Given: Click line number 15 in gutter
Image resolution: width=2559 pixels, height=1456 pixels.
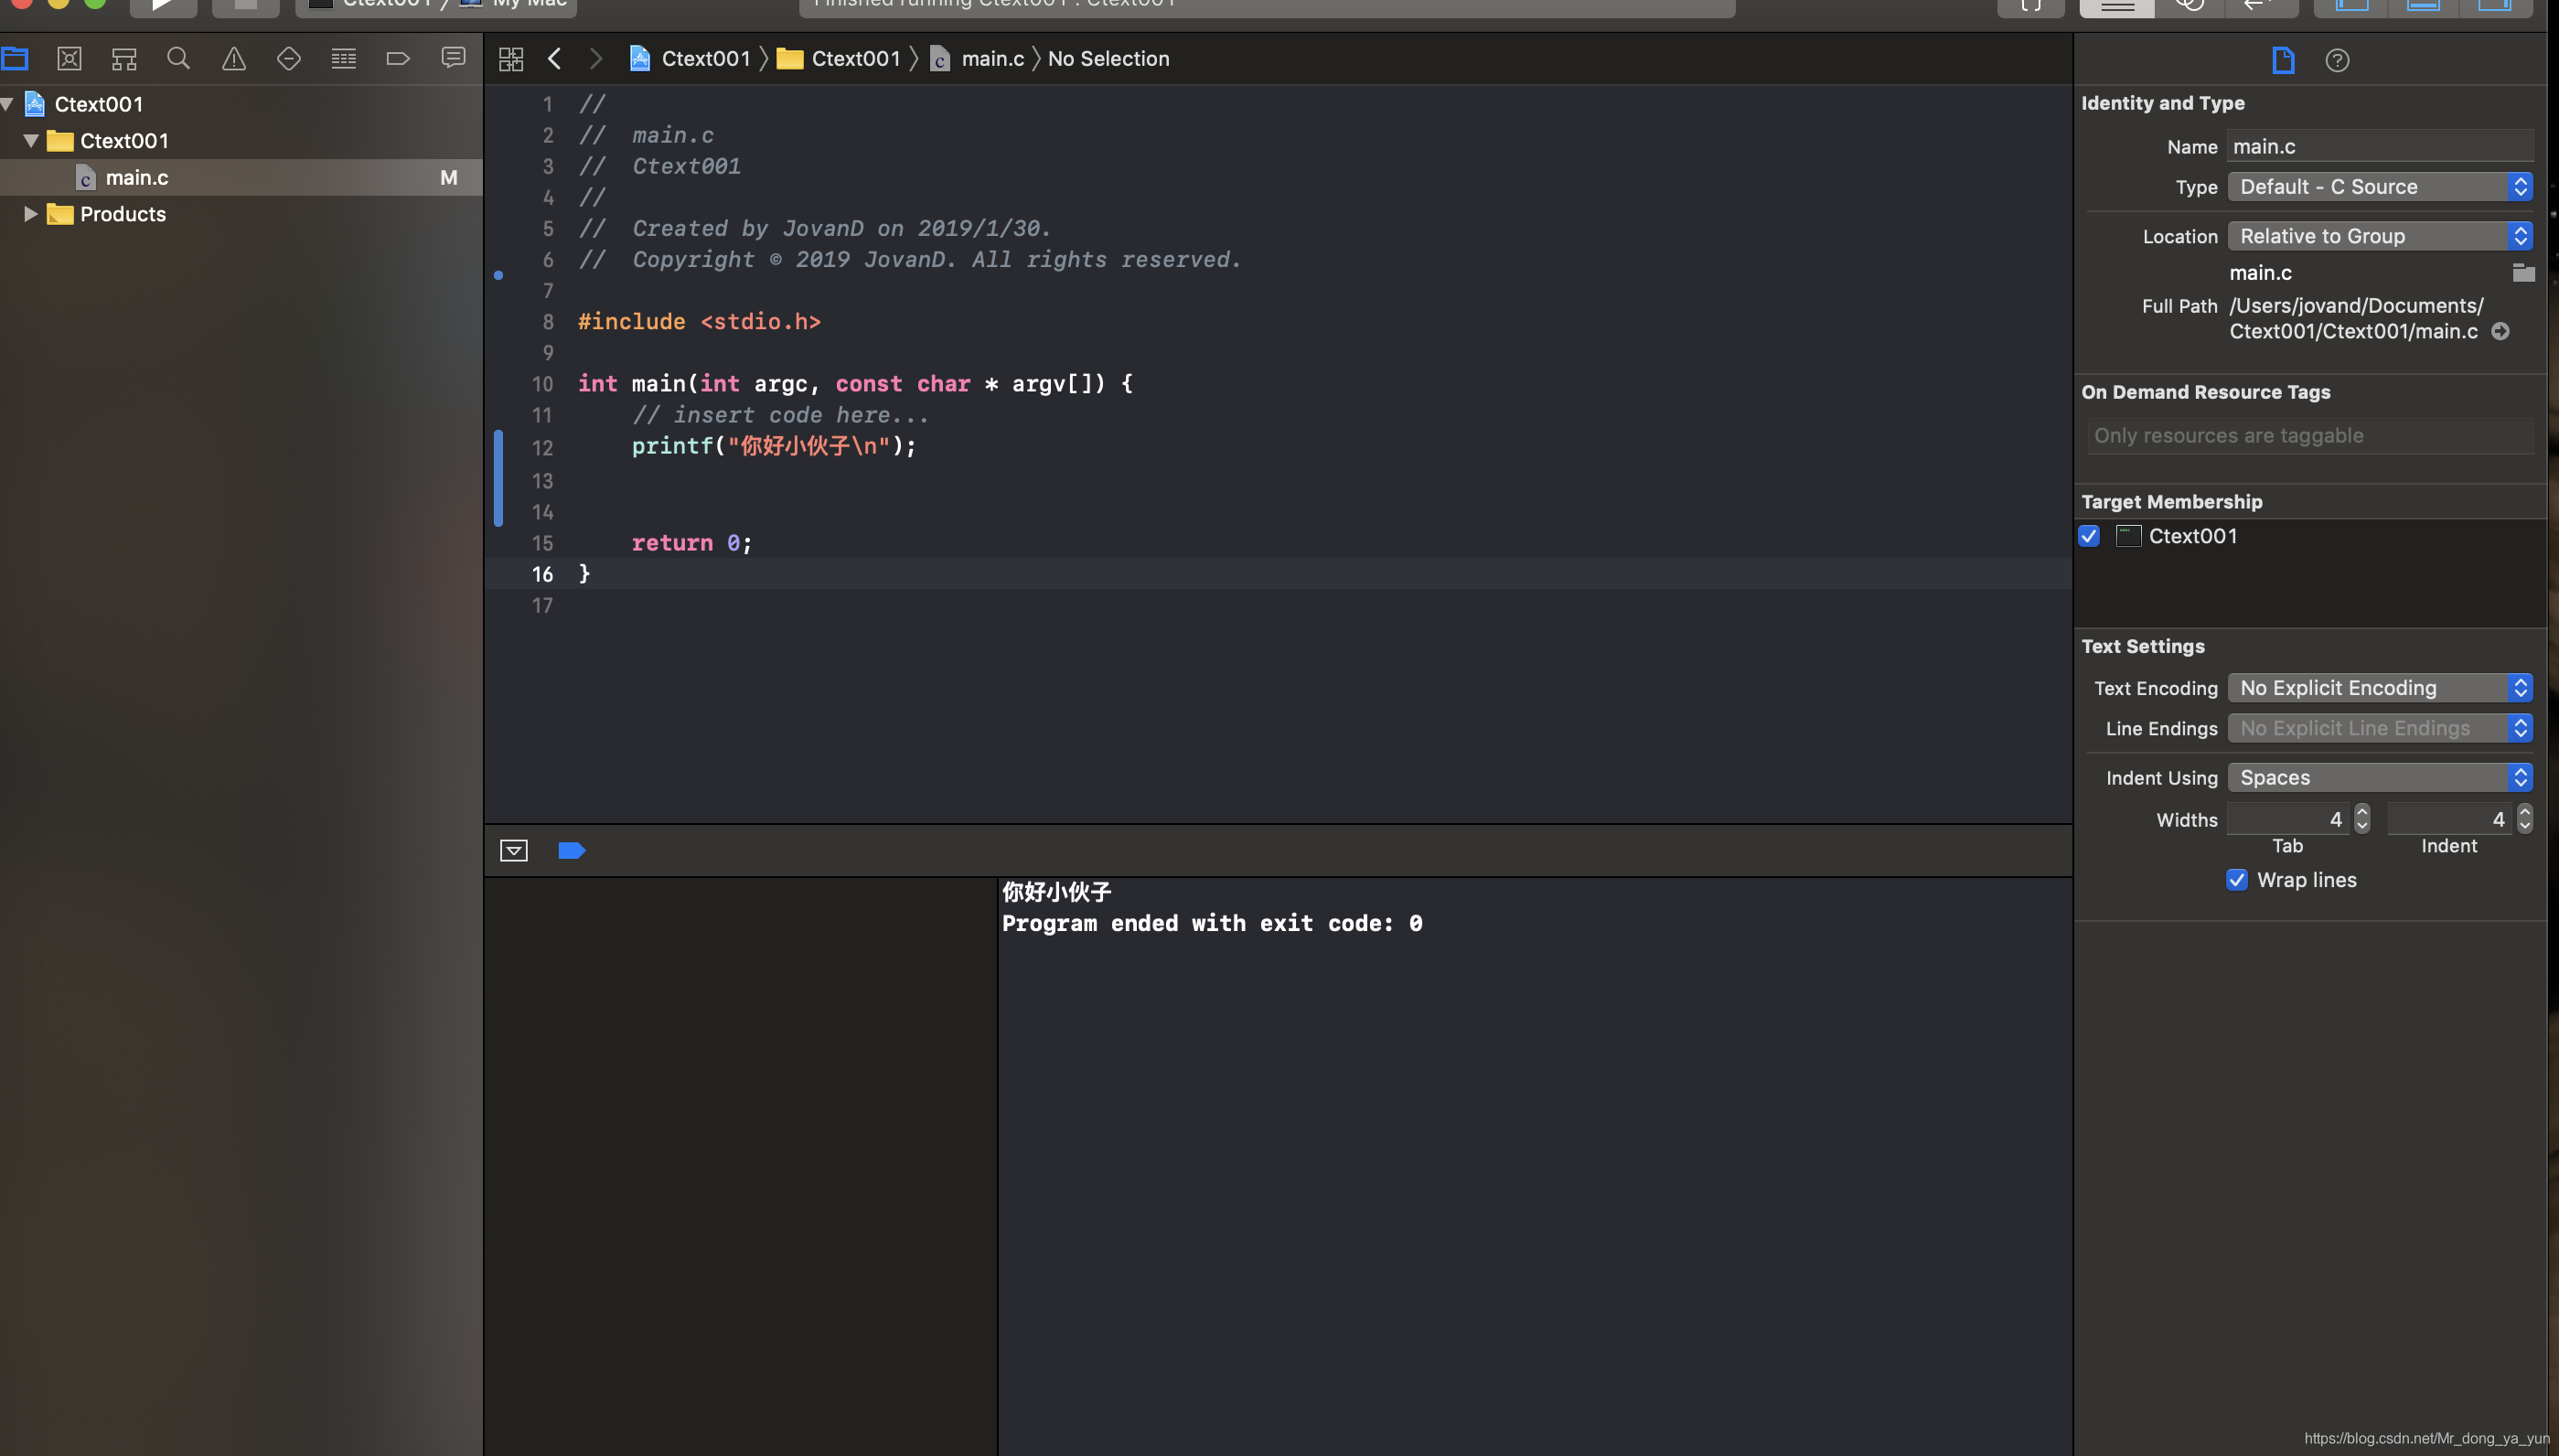Looking at the screenshot, I should (542, 543).
